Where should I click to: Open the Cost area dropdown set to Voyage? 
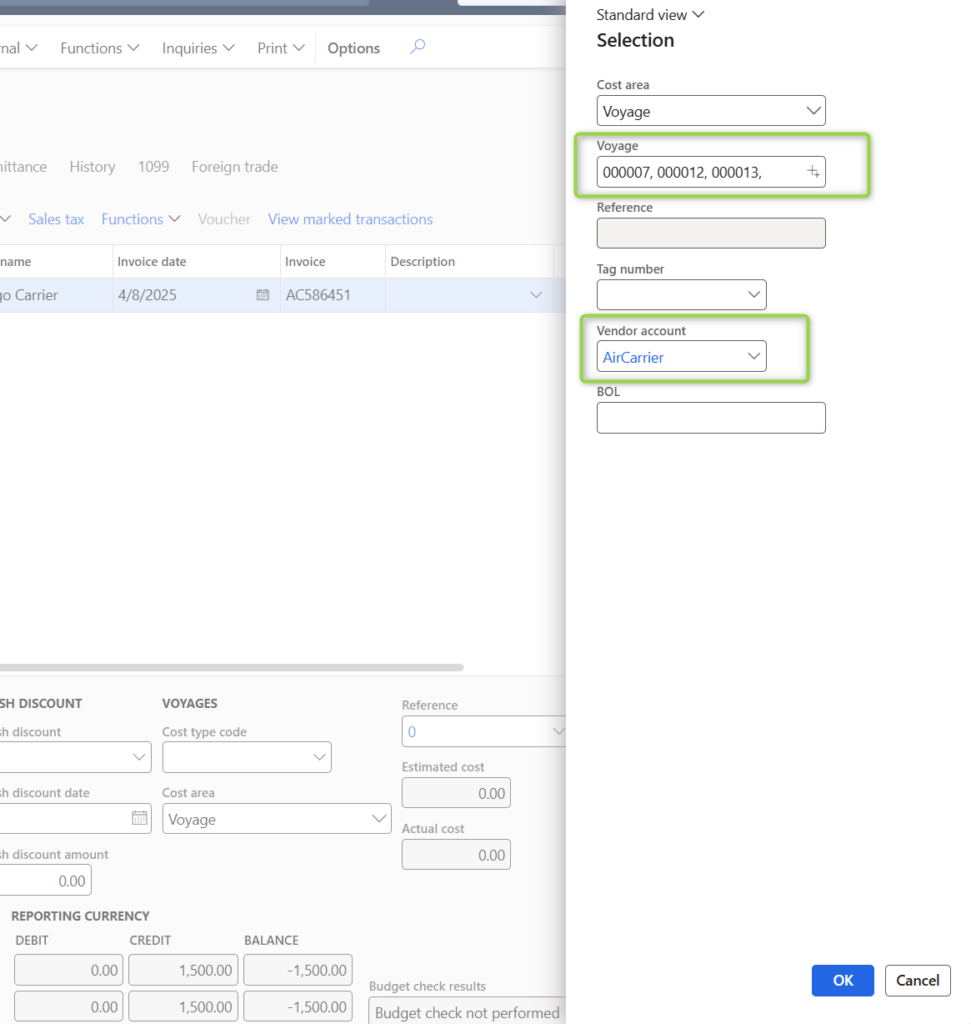813,110
